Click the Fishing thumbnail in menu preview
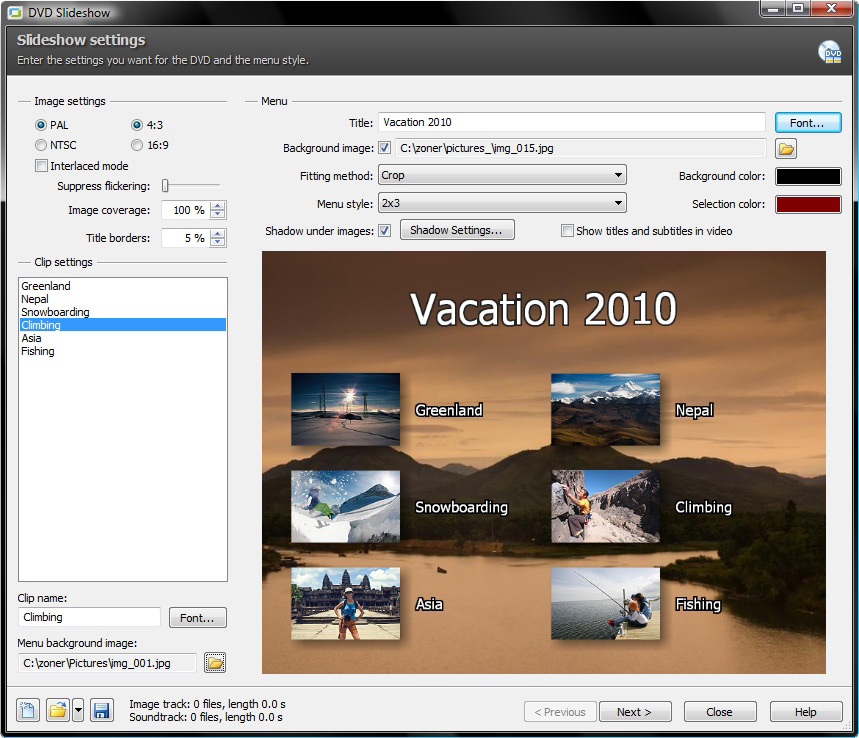859x738 pixels. pos(605,603)
